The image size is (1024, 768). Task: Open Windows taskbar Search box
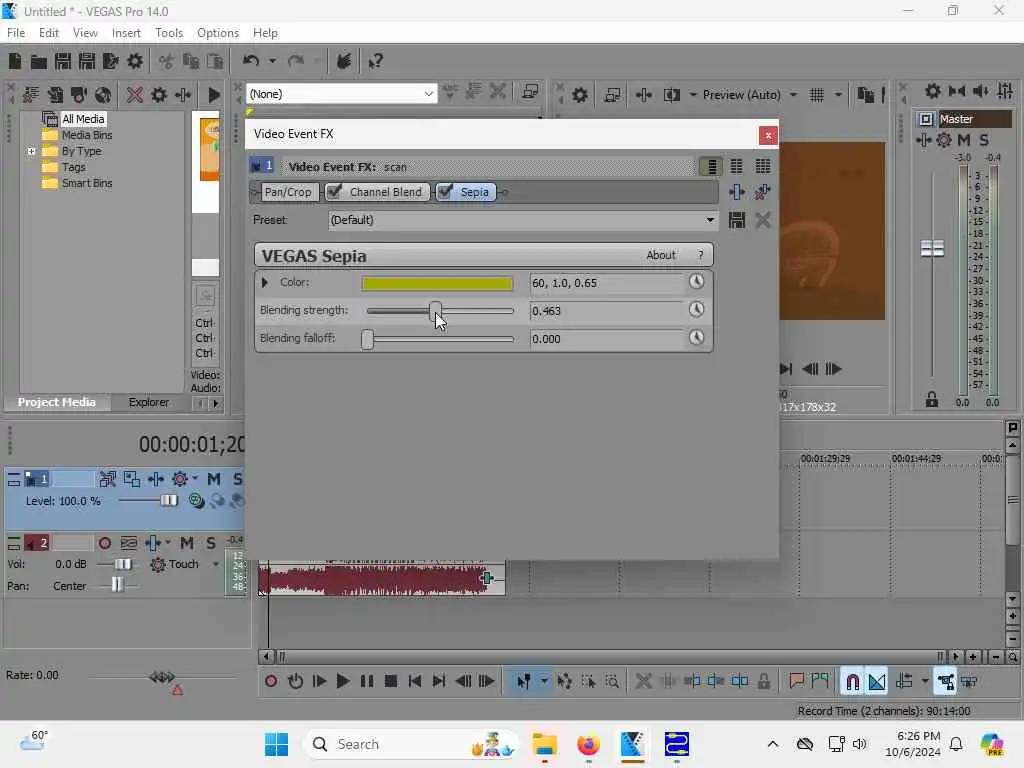[410, 744]
